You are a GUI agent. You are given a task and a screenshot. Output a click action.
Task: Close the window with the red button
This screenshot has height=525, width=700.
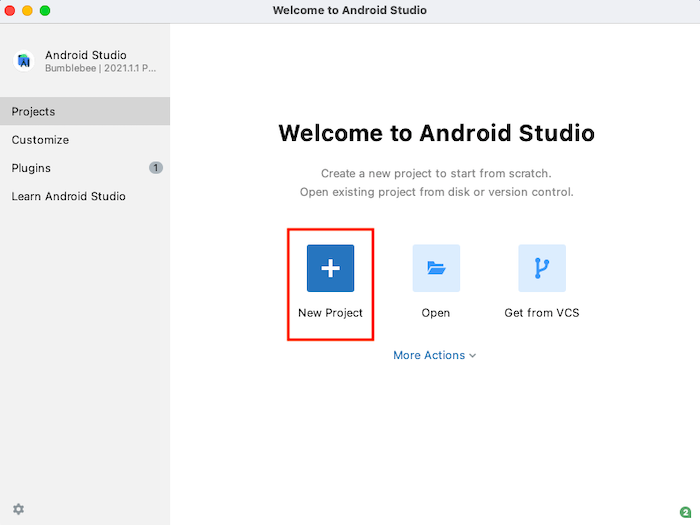[x=10, y=10]
